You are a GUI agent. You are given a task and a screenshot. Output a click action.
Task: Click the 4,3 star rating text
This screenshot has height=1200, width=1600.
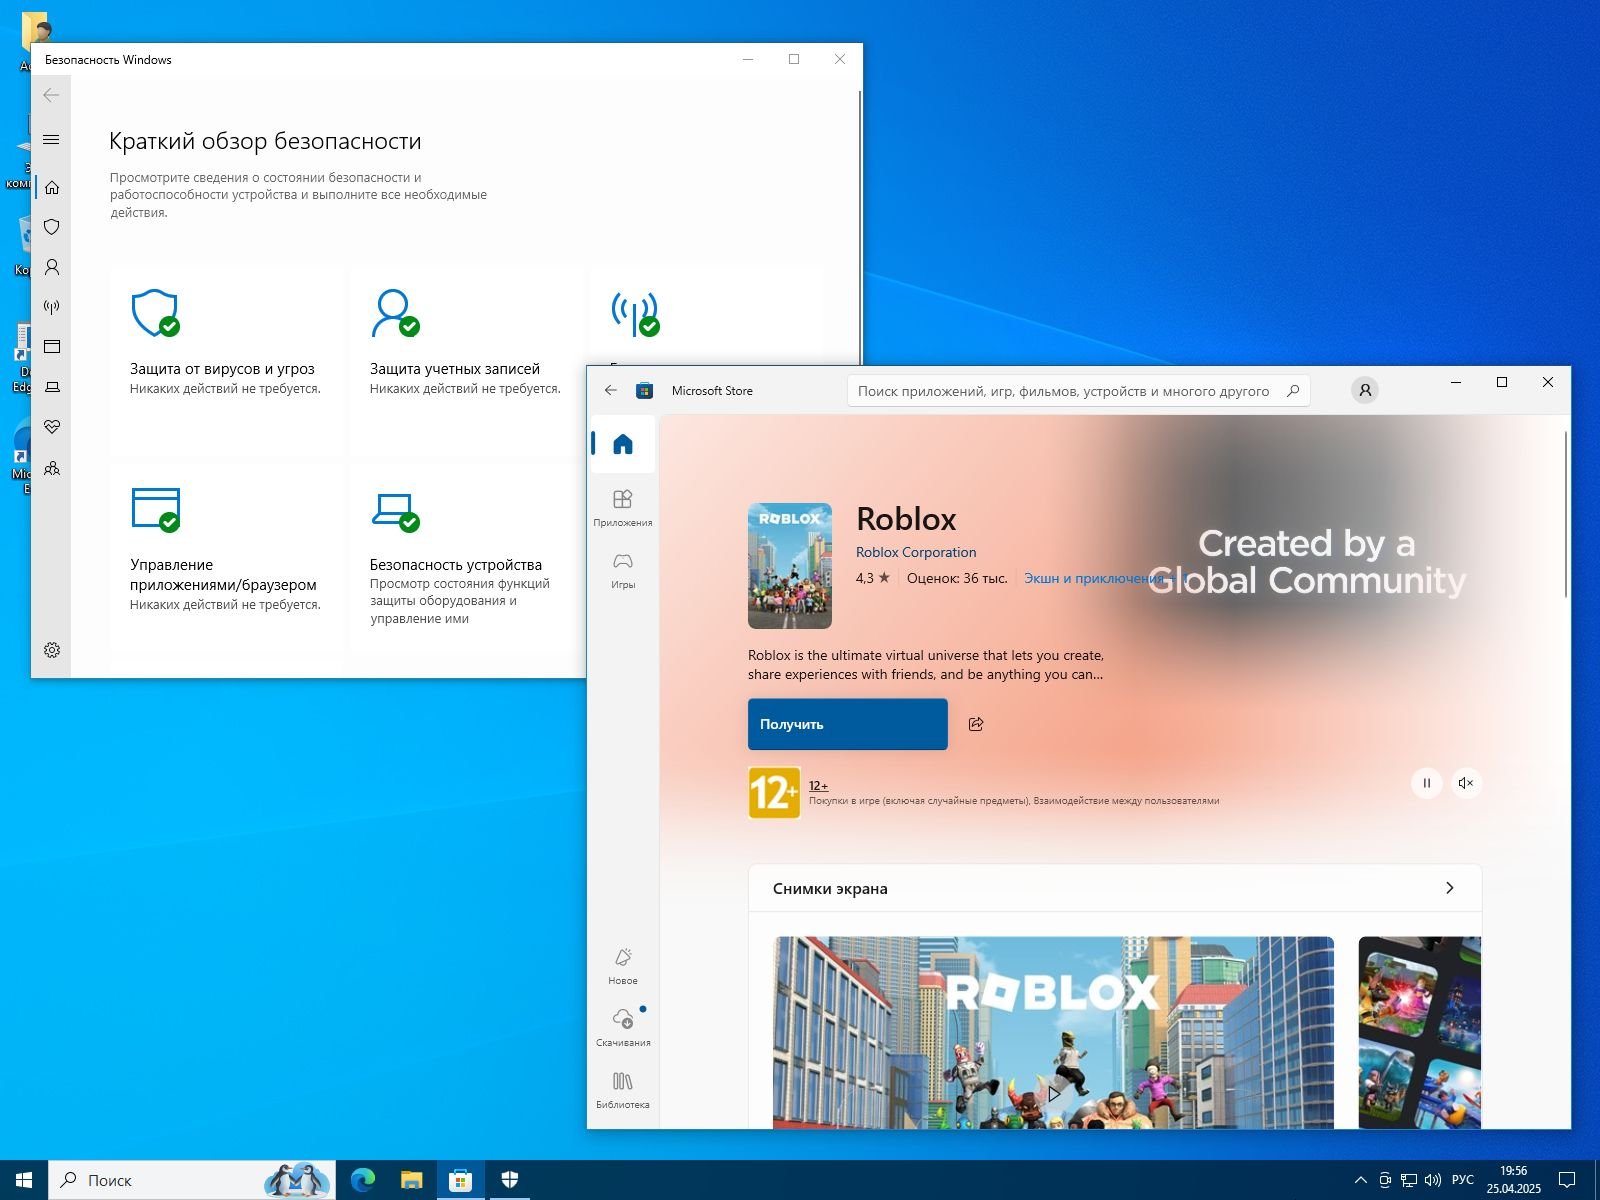tap(872, 578)
